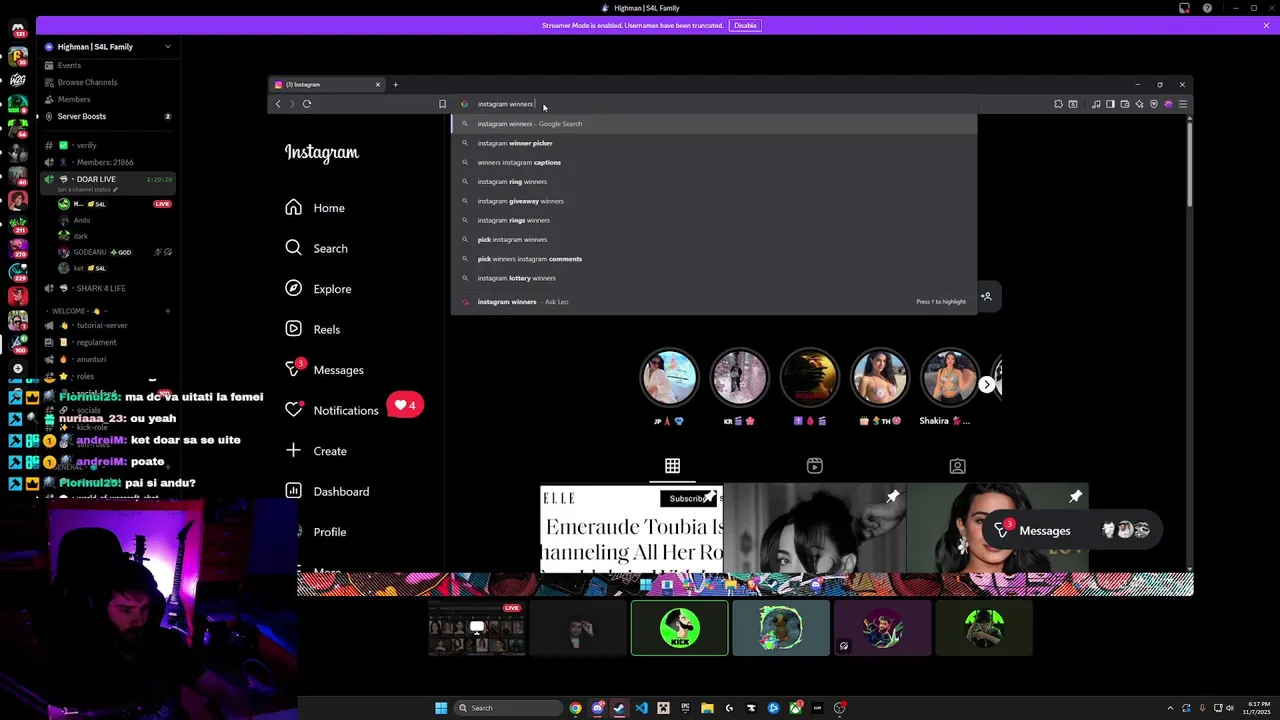Select 'instagram winners - Ask Leo' option
This screenshot has height=720, width=1280.
click(713, 302)
